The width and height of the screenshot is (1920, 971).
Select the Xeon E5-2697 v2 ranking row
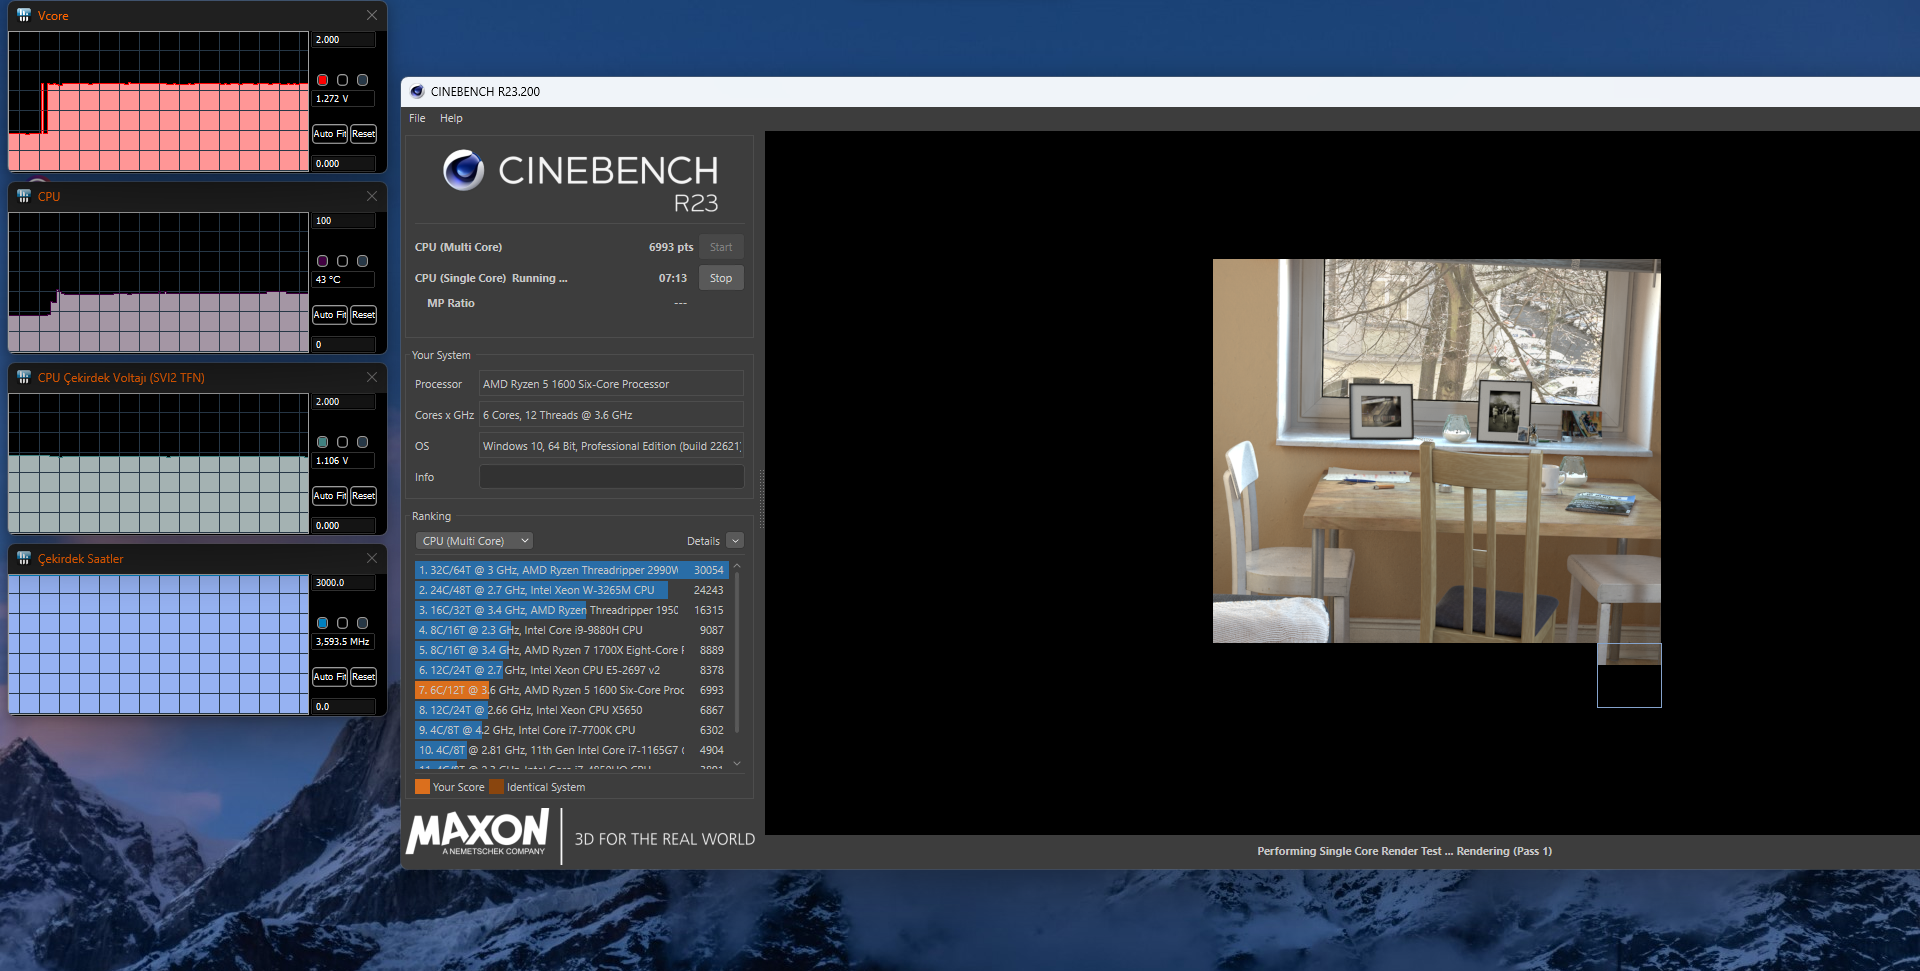coord(571,670)
